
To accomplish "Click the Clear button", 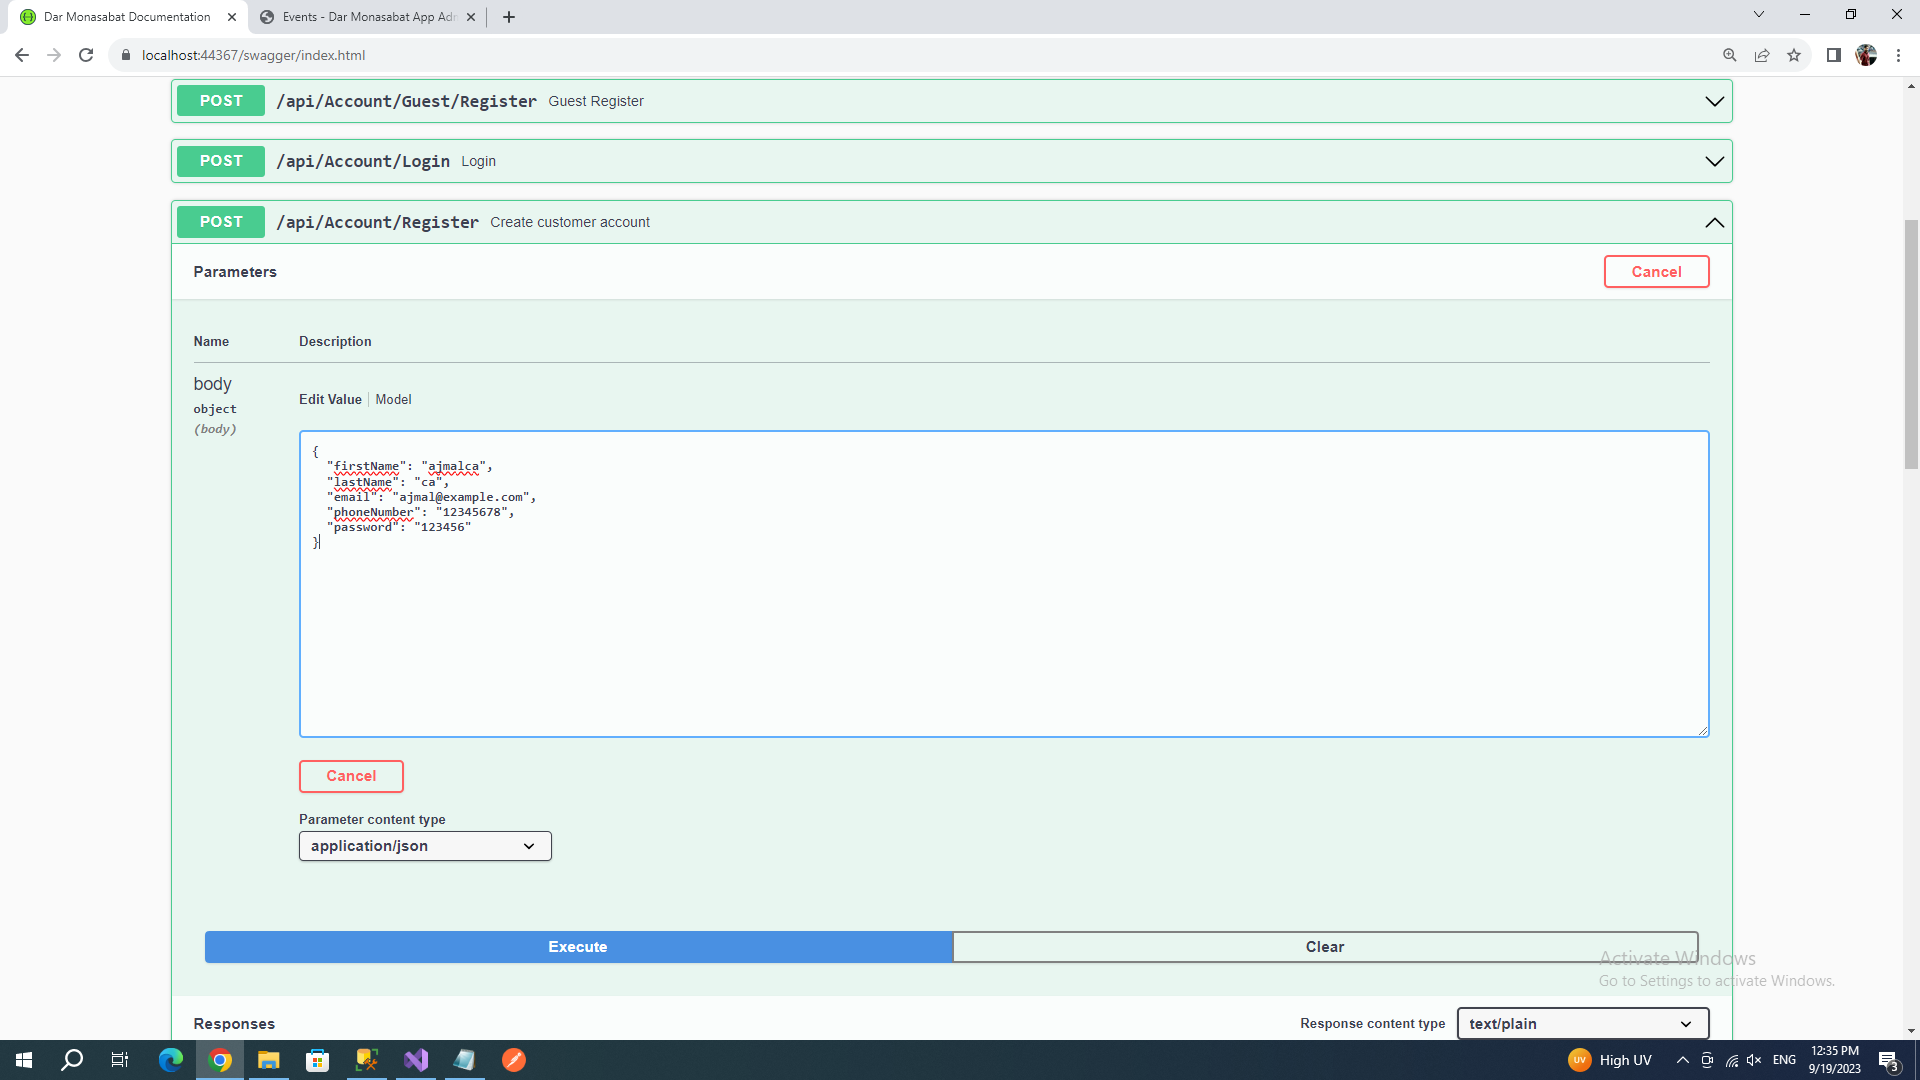I will pos(1324,947).
